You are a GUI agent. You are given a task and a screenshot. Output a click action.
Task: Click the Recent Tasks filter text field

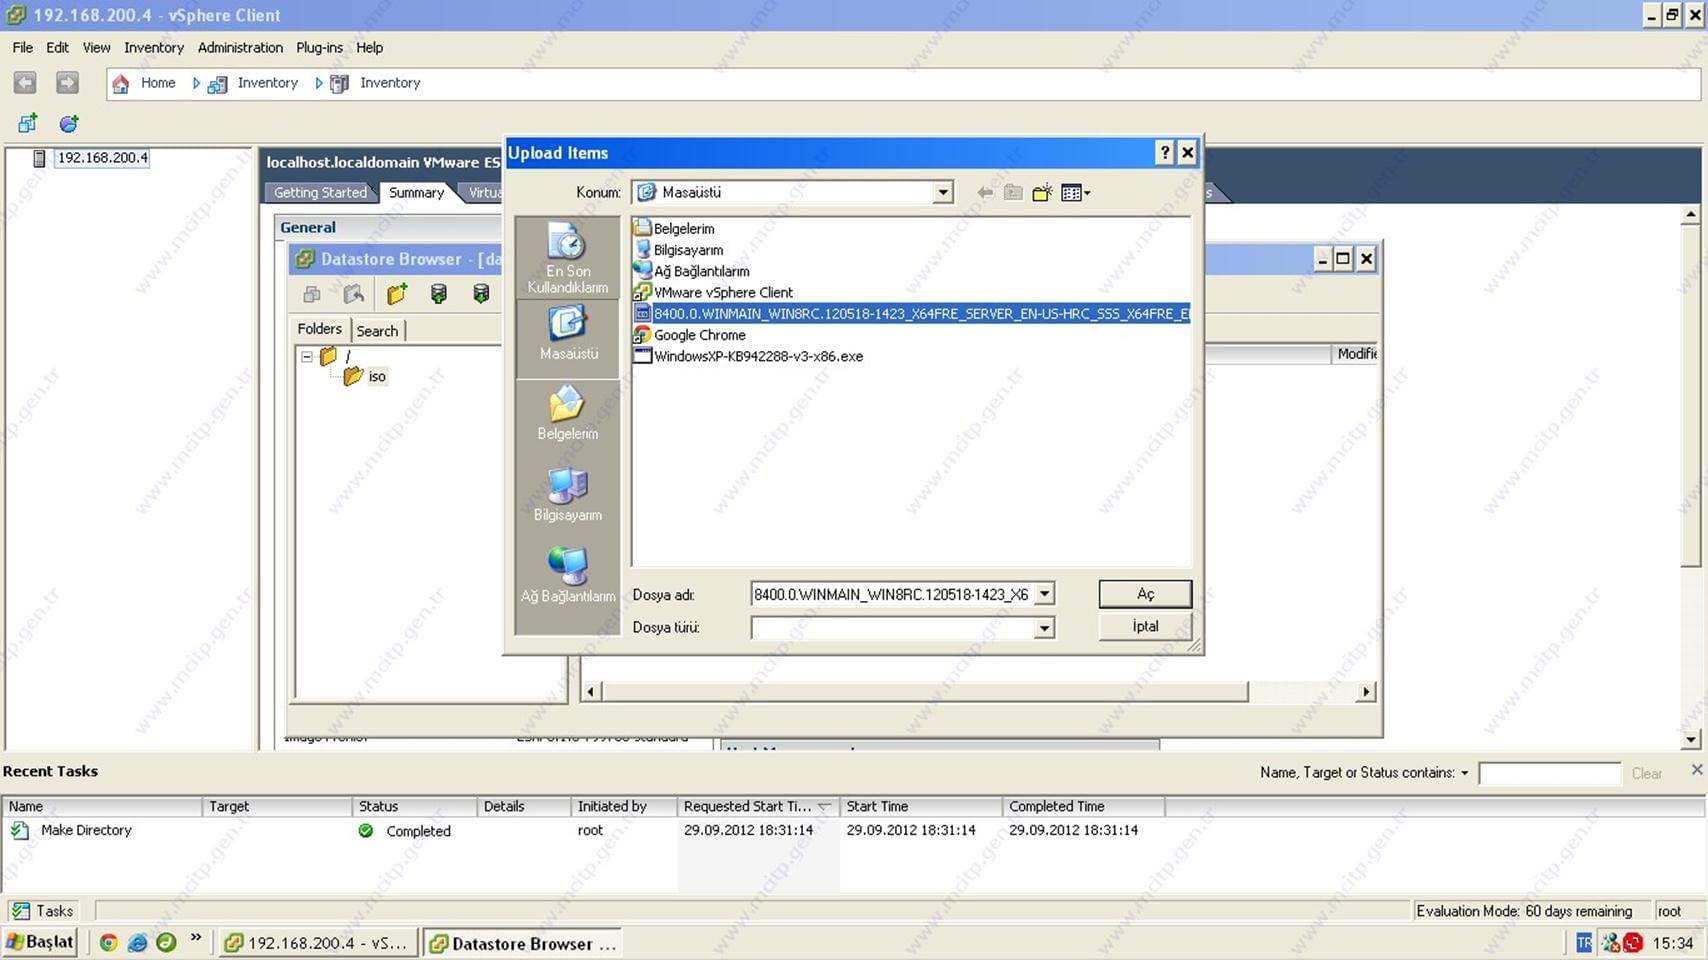click(x=1549, y=773)
